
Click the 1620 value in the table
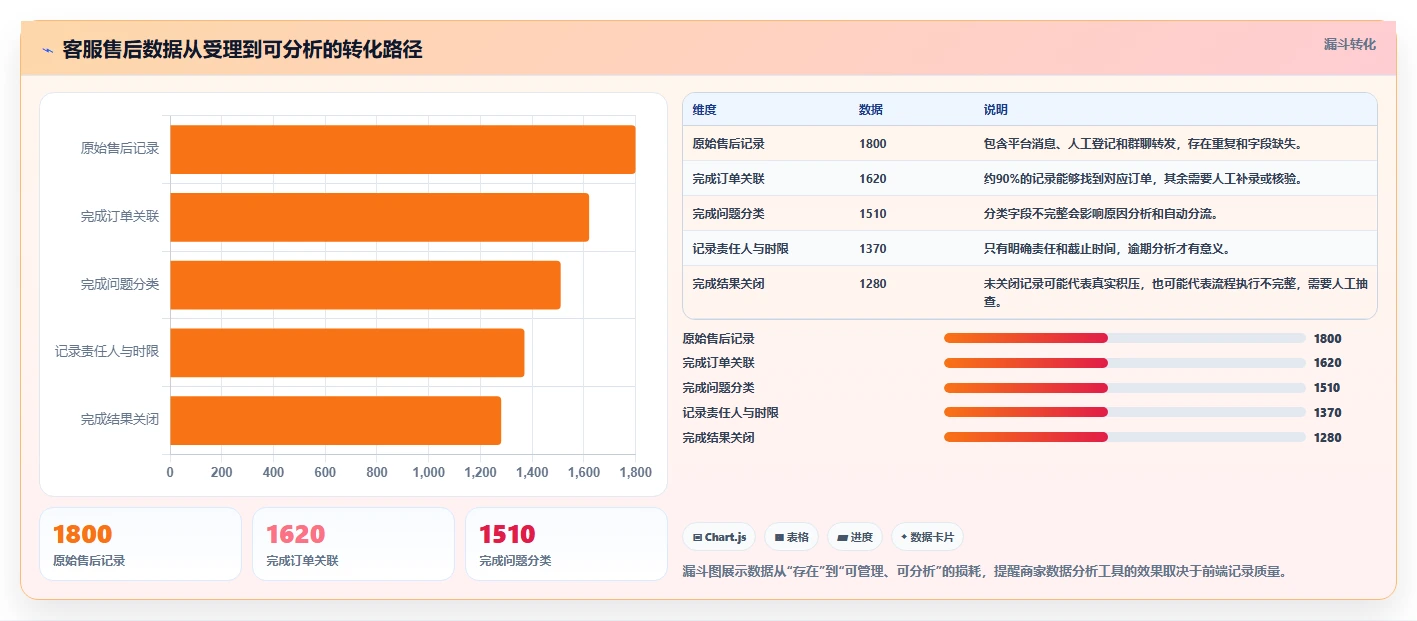[x=872, y=179]
